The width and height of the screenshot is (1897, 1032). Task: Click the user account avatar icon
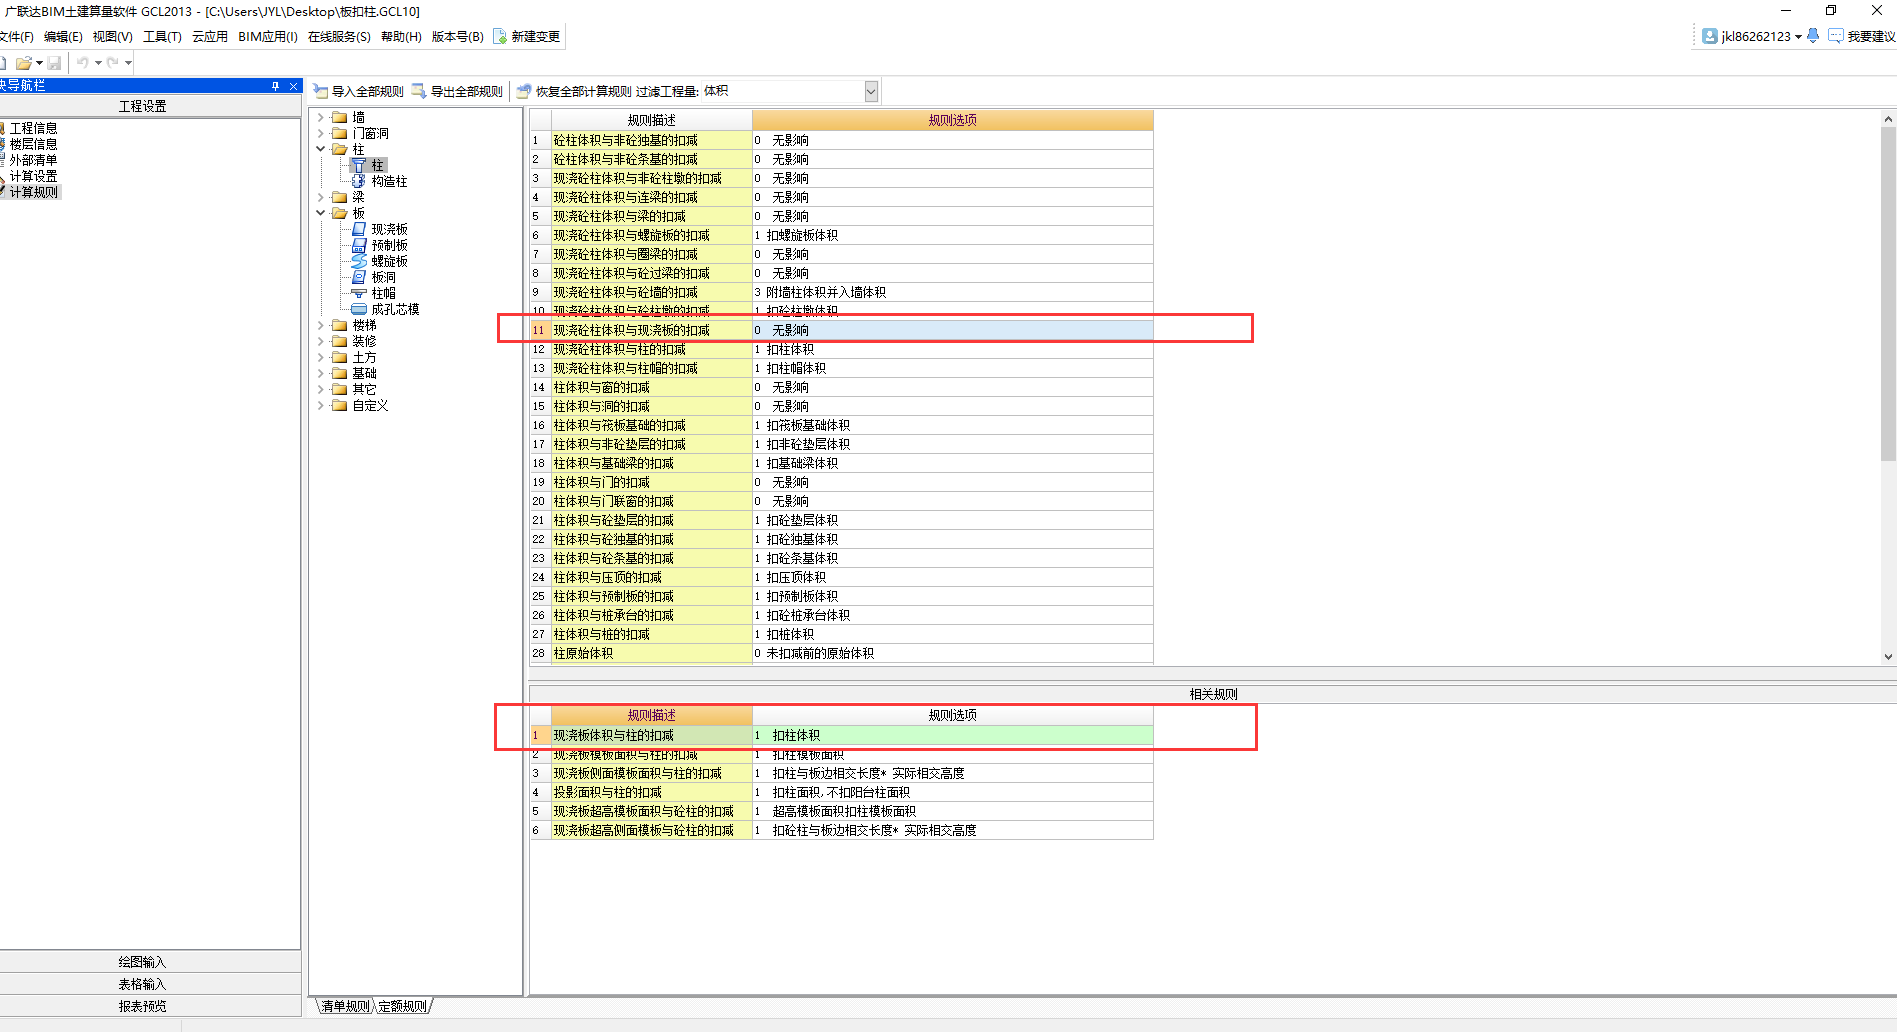pyautogui.click(x=1710, y=36)
